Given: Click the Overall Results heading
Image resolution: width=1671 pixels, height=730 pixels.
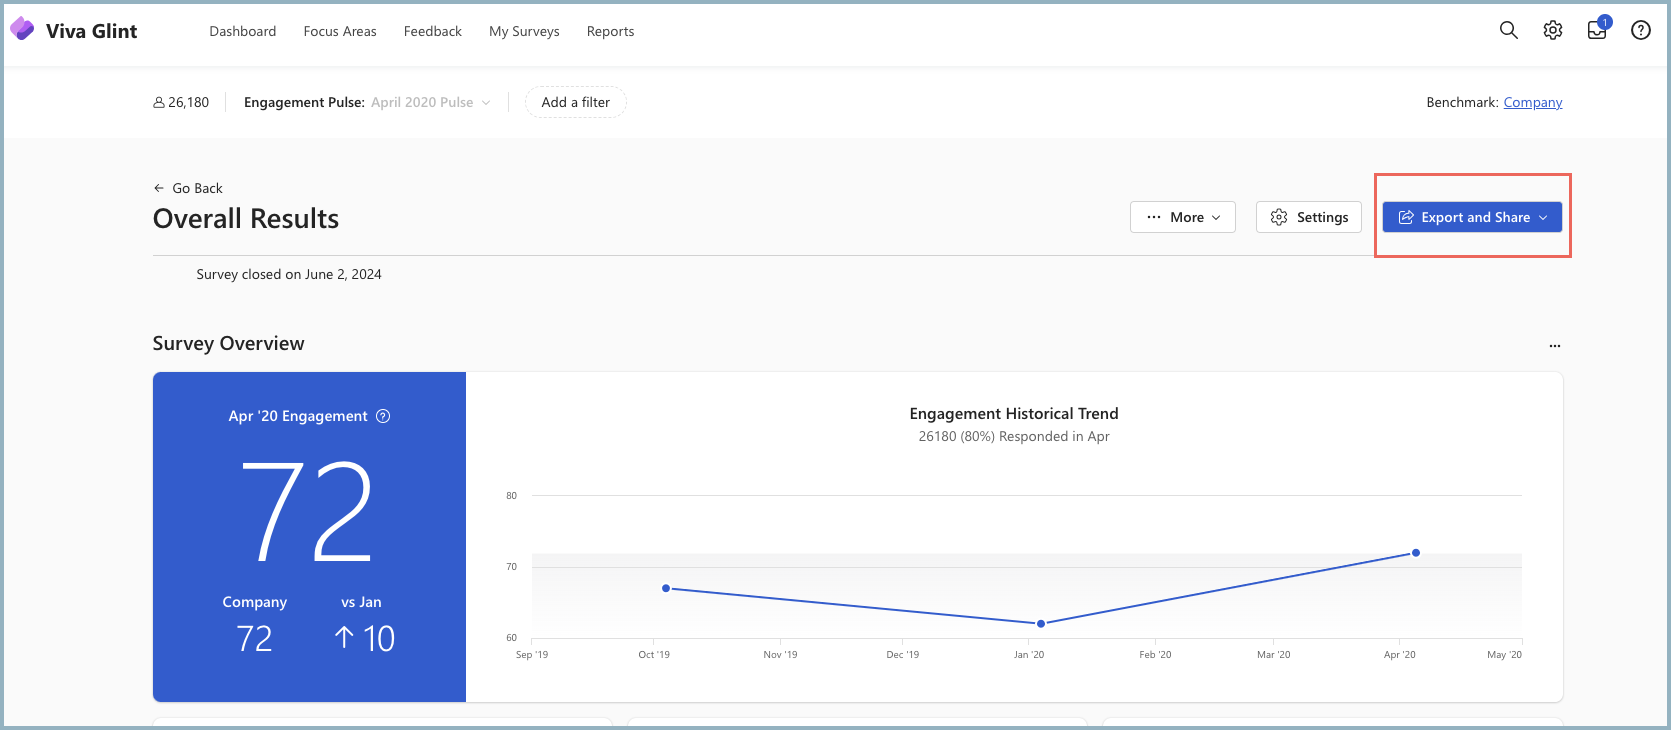Looking at the screenshot, I should pyautogui.click(x=246, y=218).
